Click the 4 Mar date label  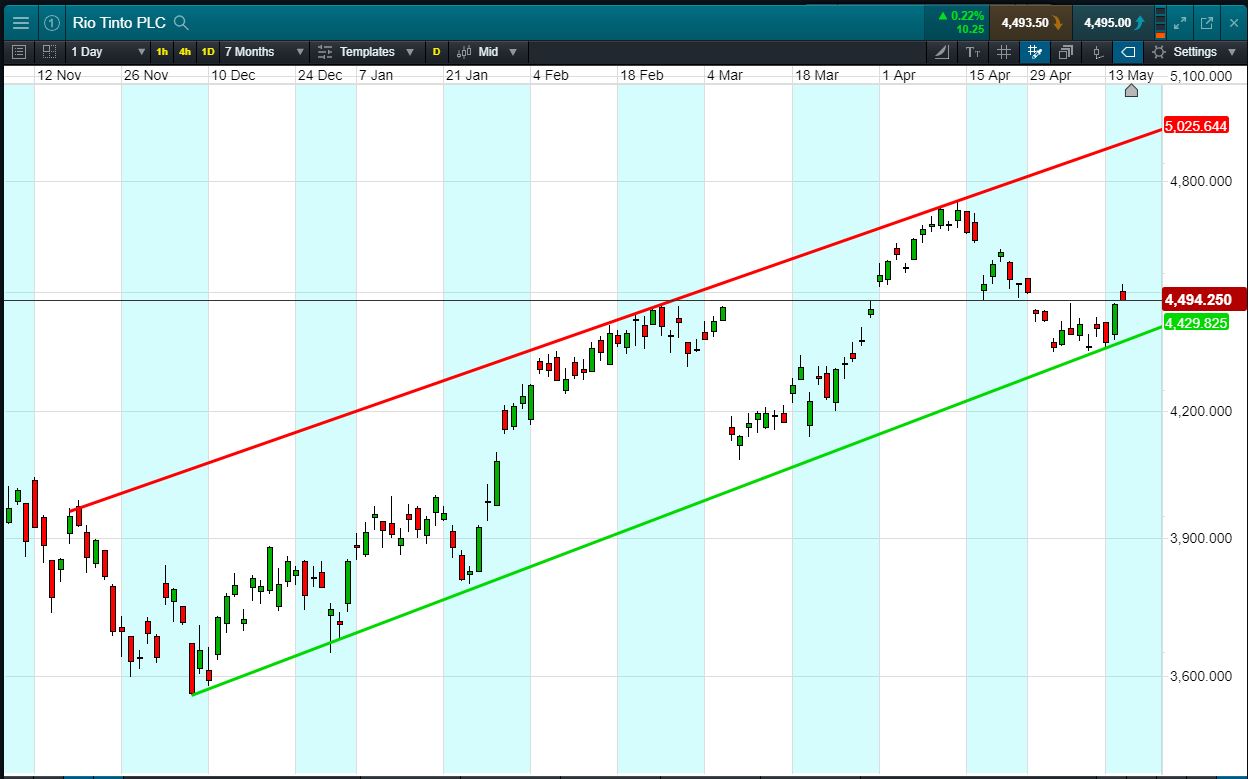pos(724,75)
